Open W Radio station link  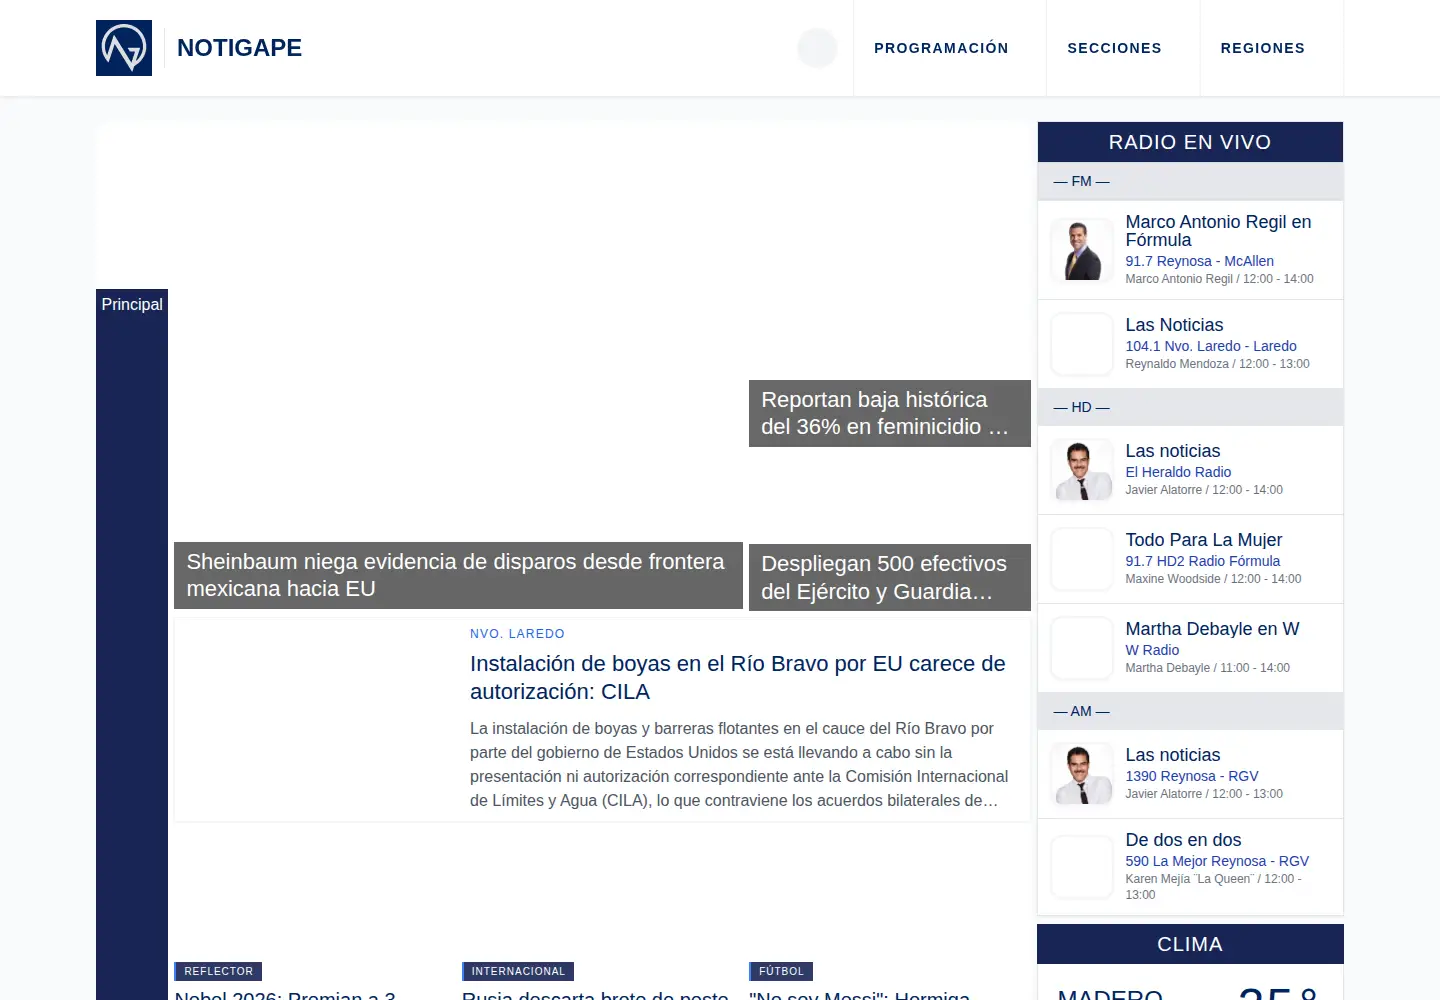(1152, 650)
